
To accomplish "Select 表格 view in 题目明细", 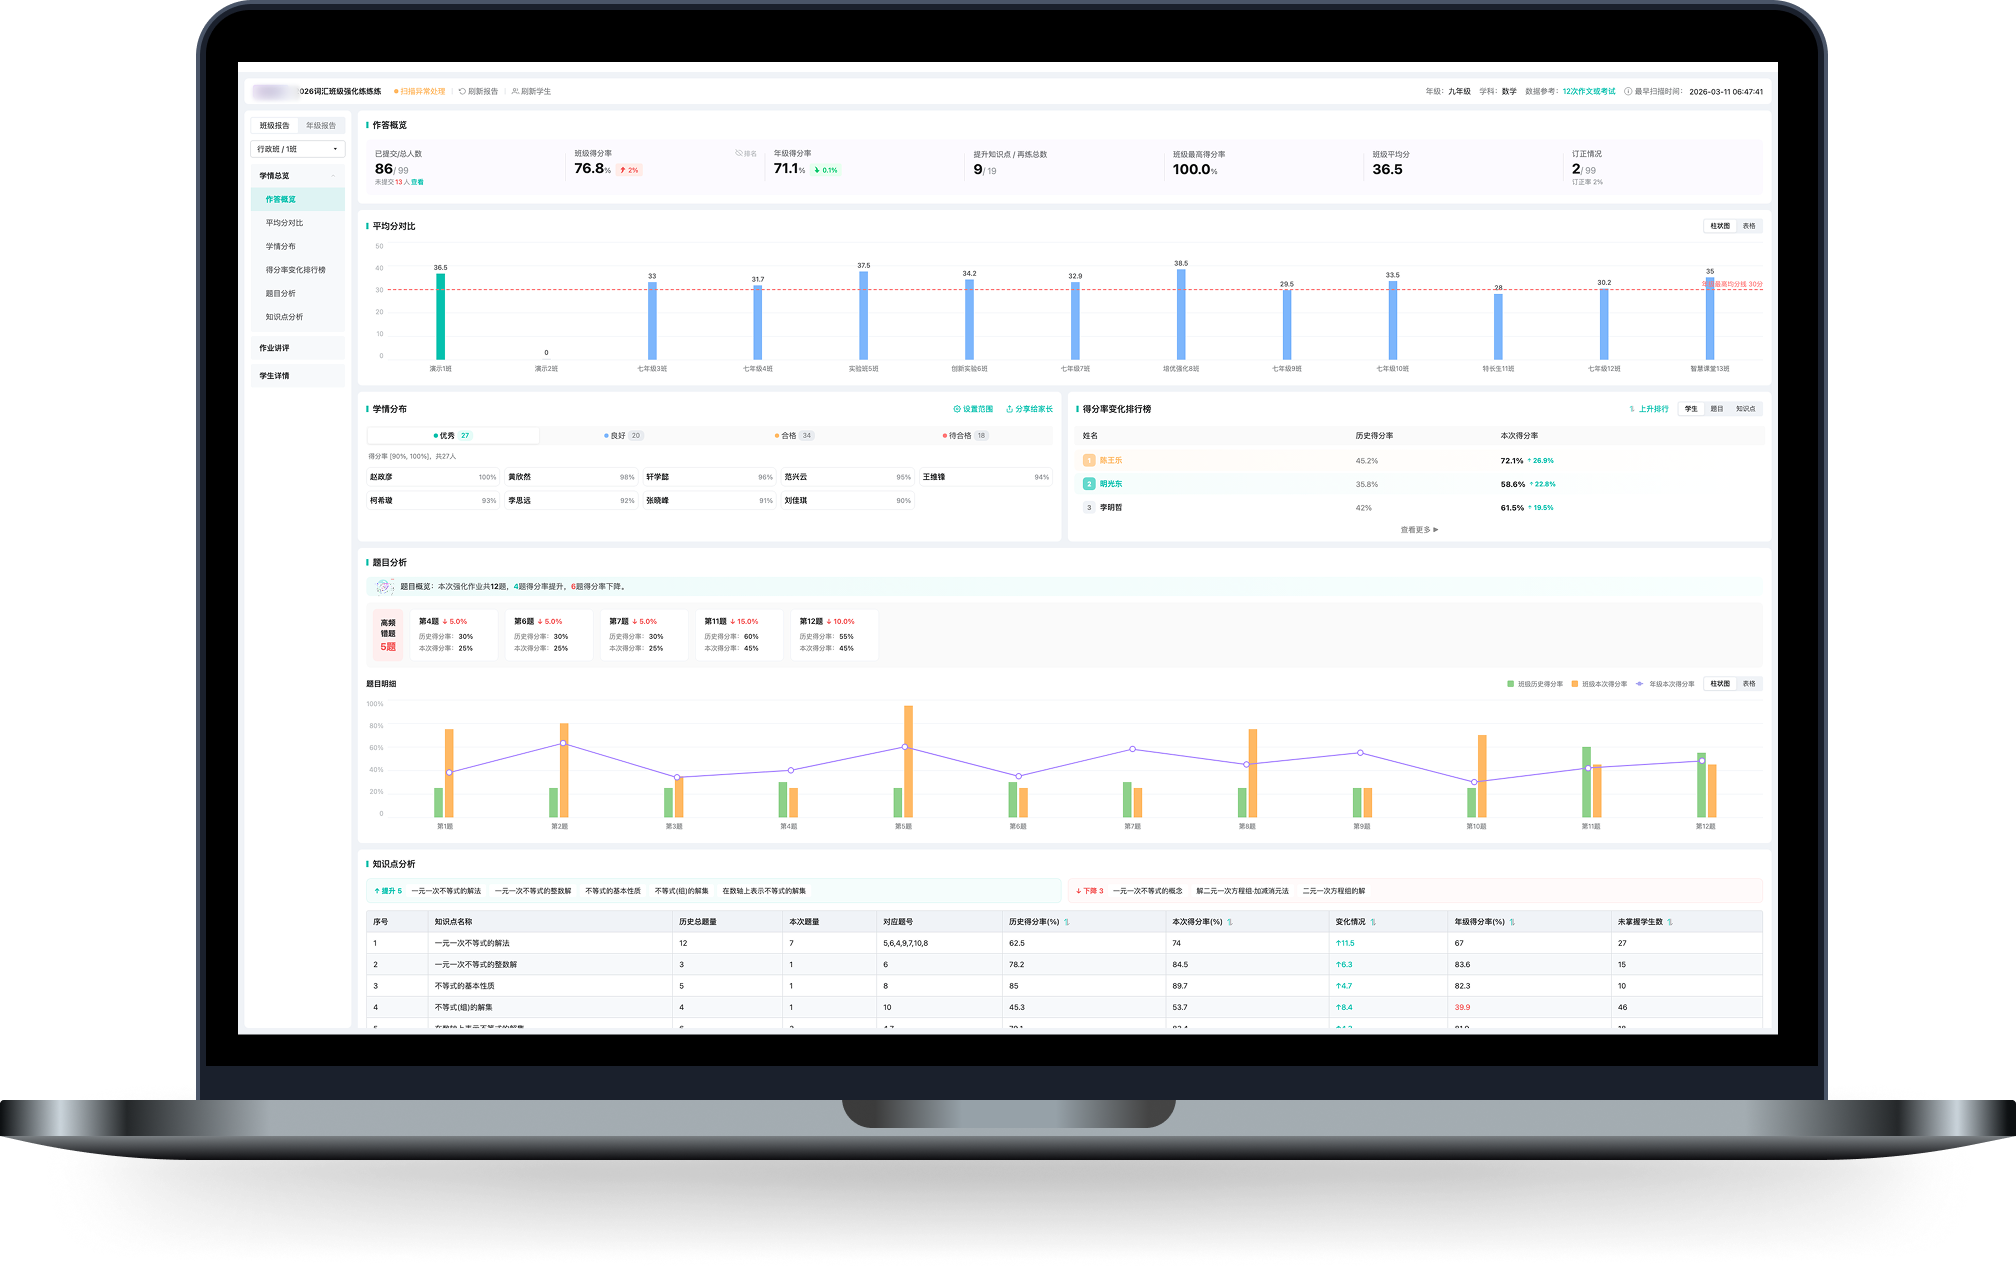I will 1749,684.
